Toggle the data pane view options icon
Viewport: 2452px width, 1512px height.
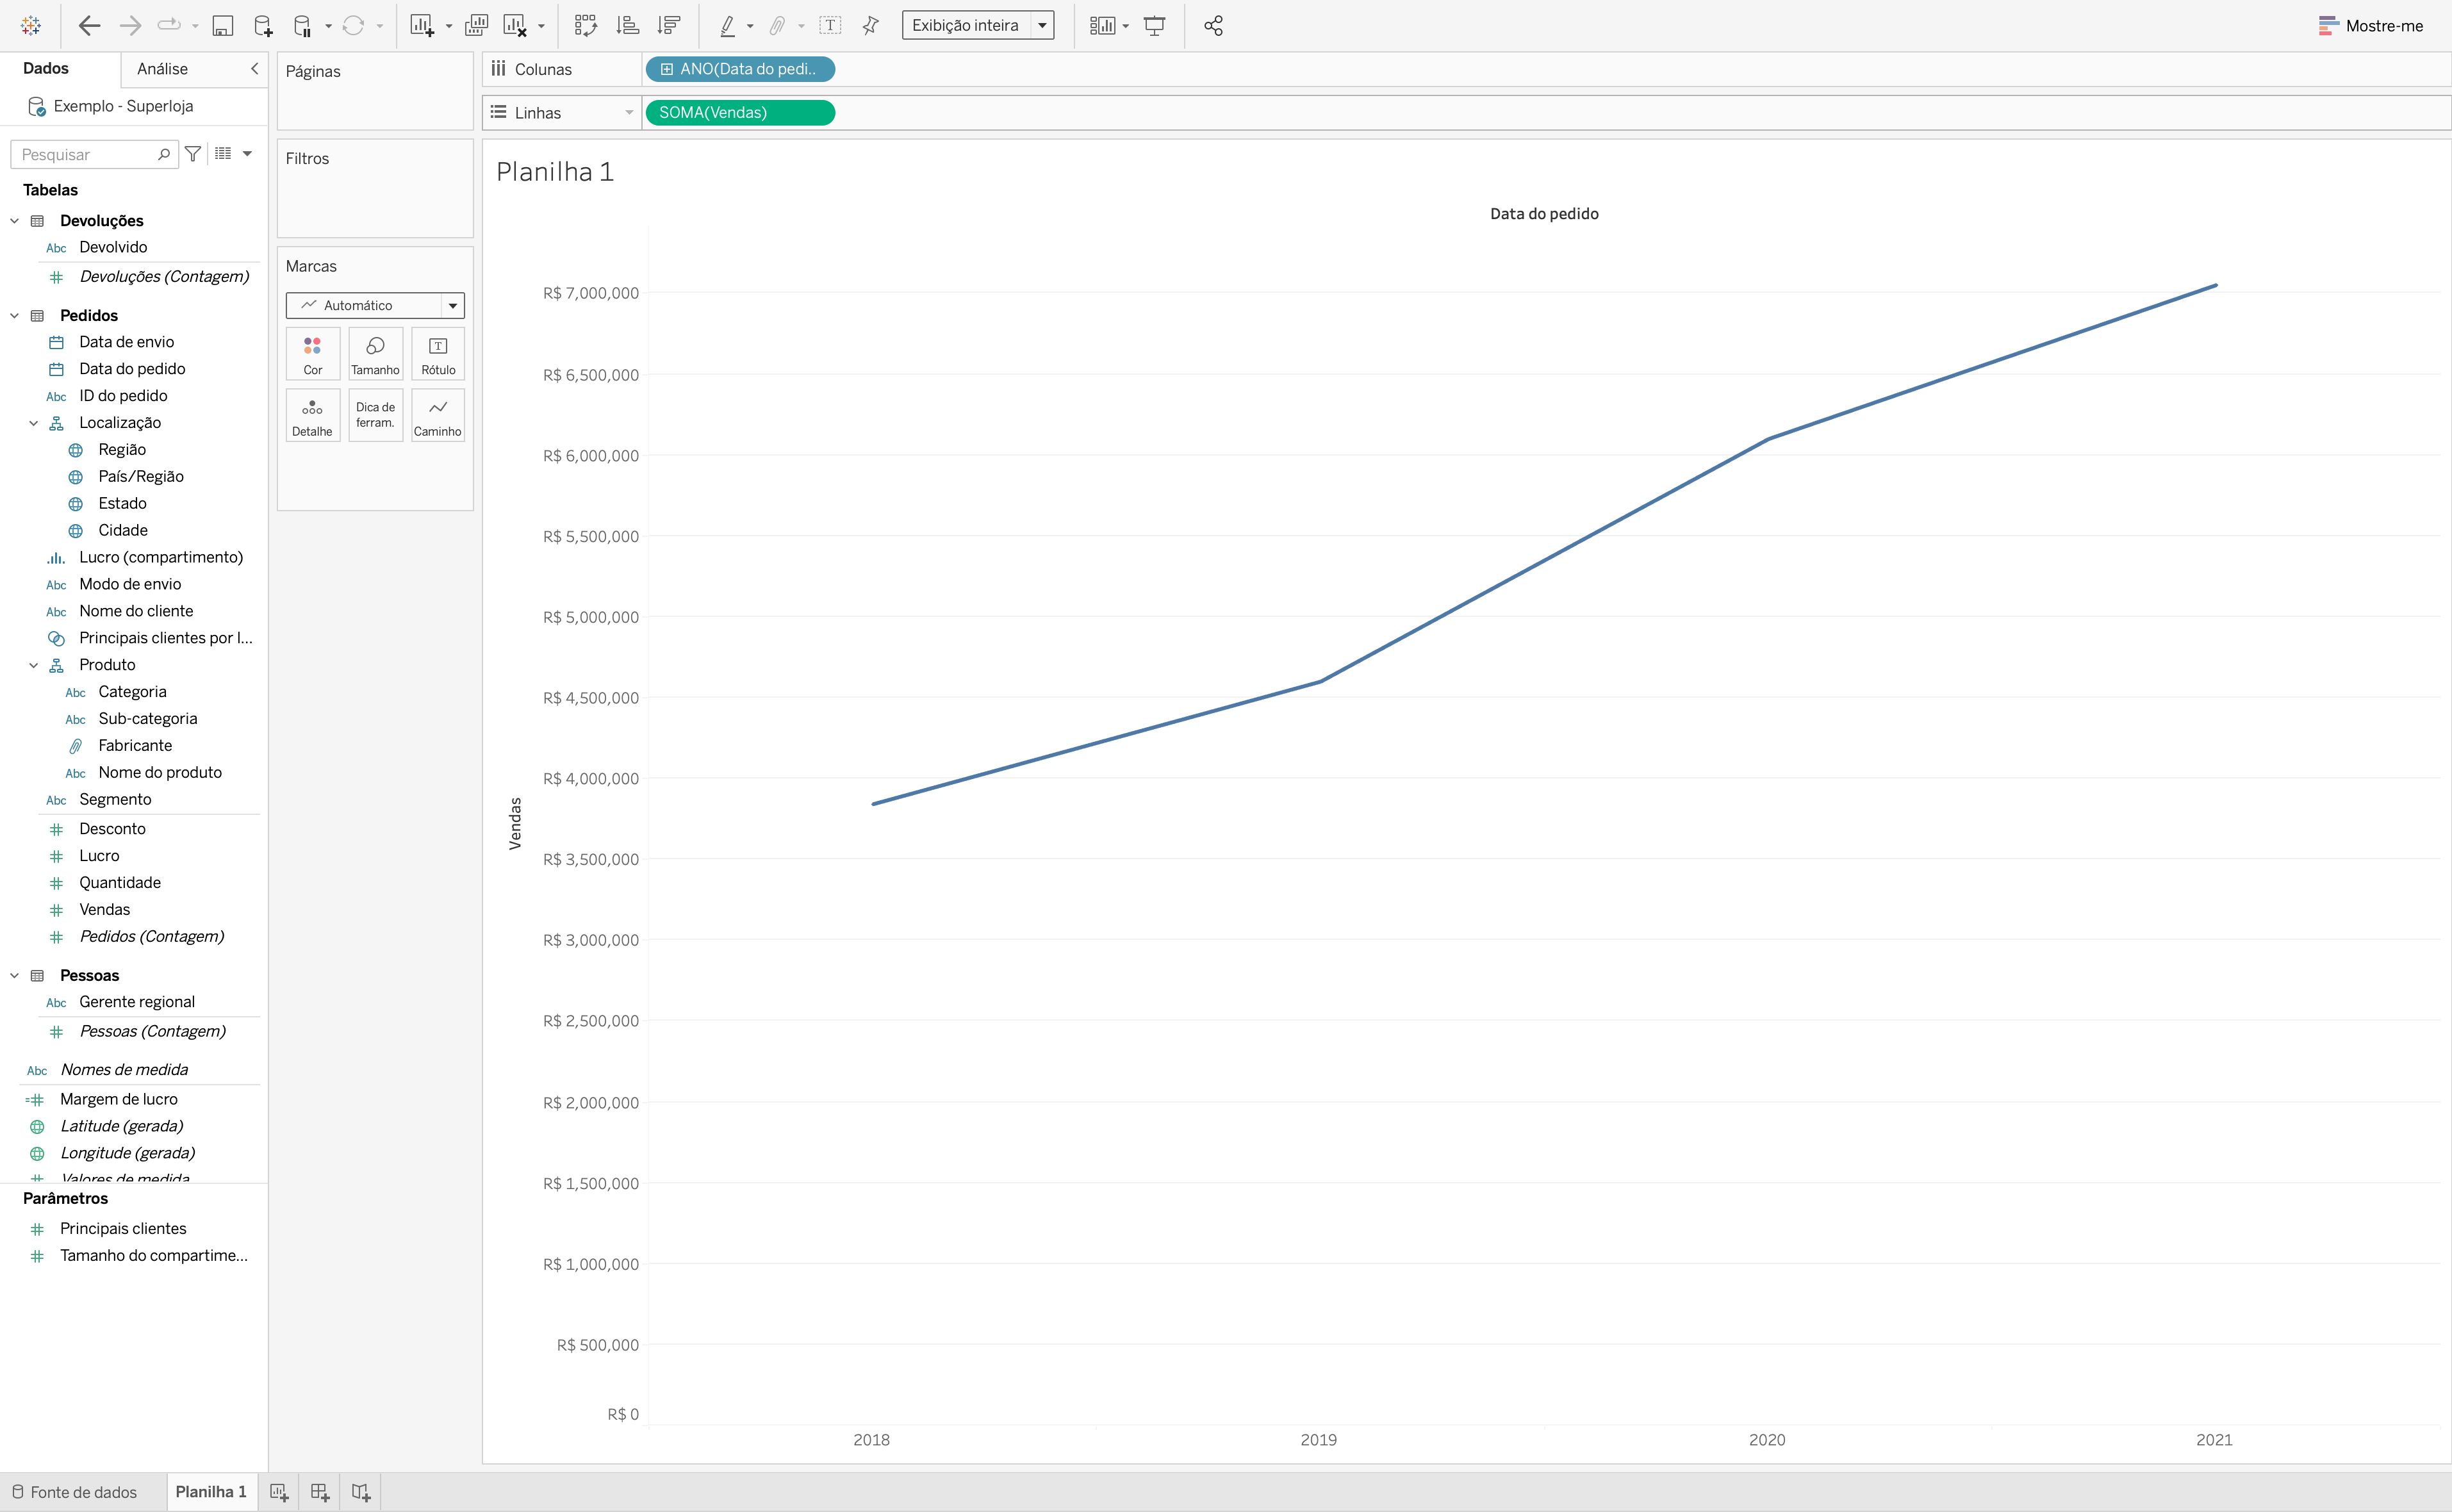coord(223,154)
